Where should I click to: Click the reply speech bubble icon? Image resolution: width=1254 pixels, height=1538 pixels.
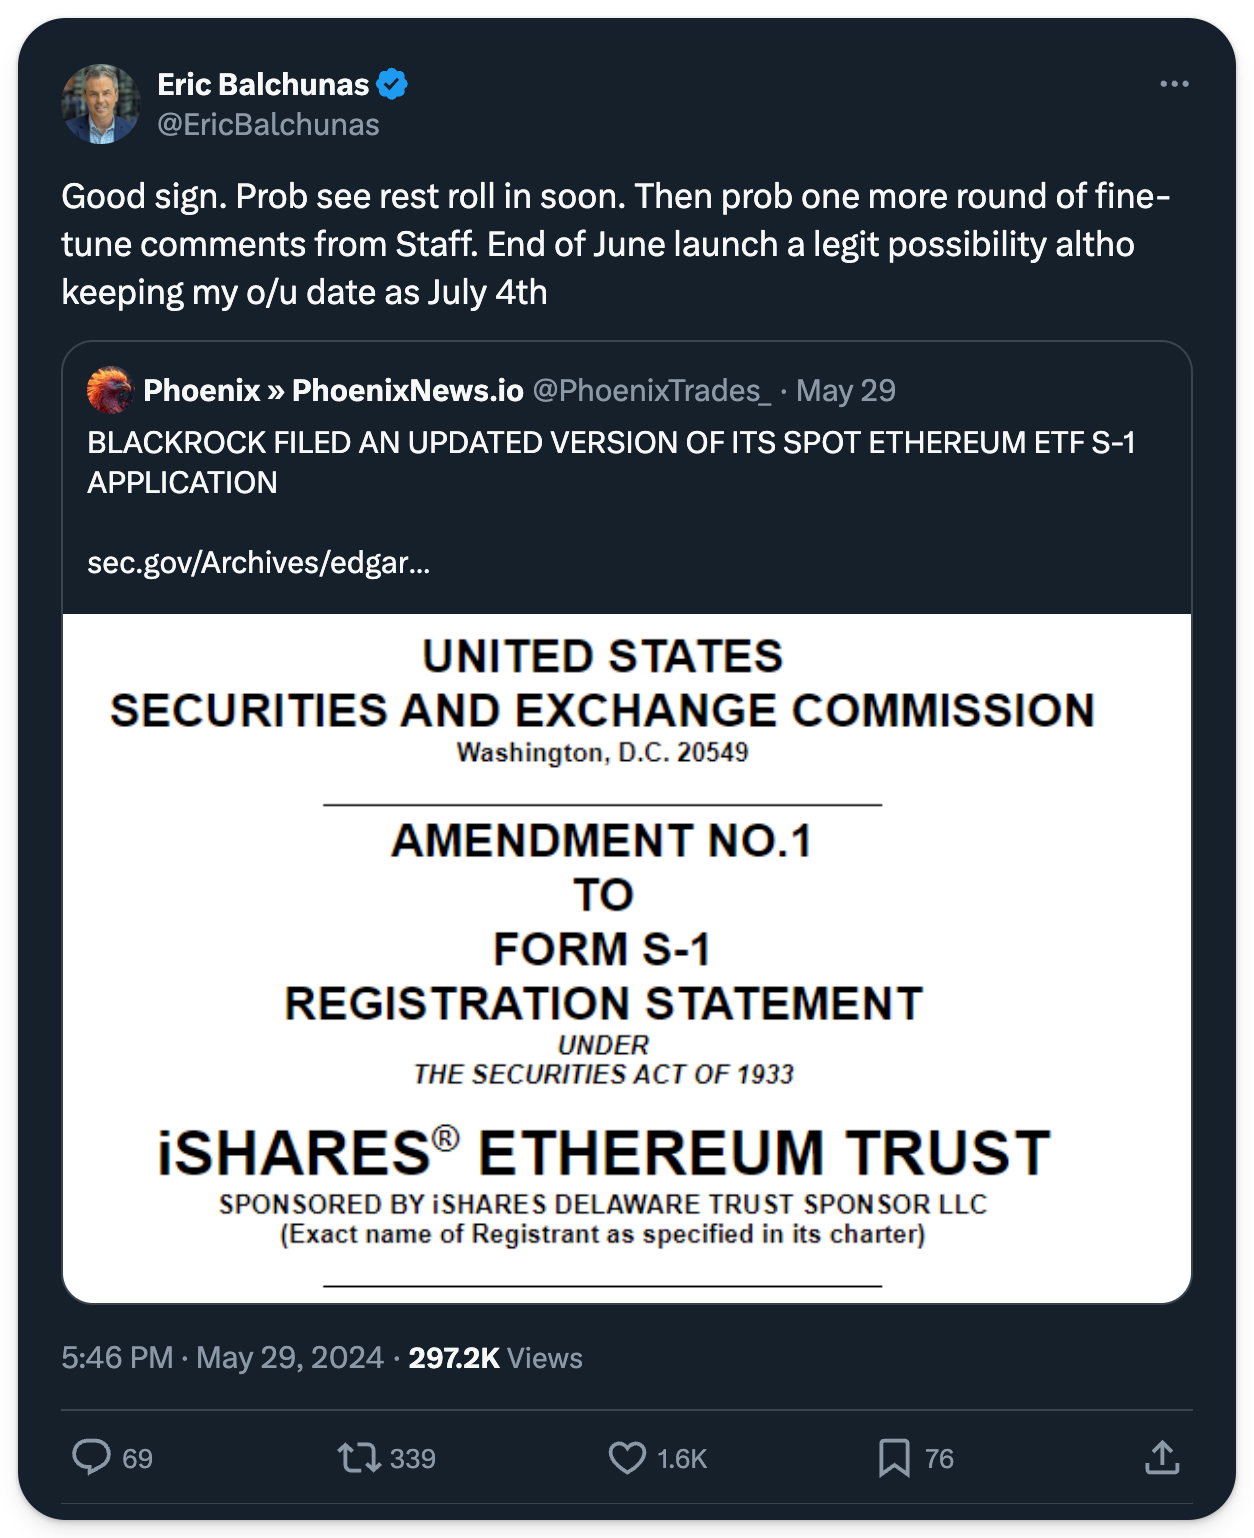[91, 1457]
